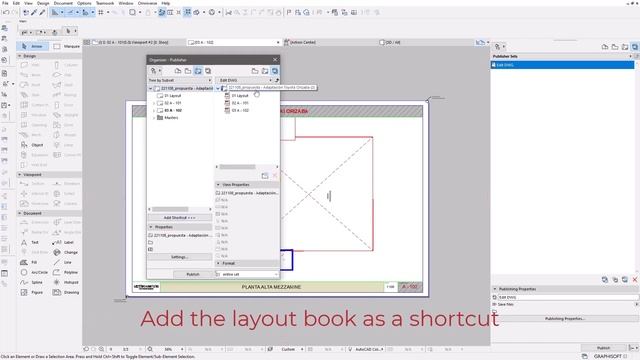Click Publisher icon in Organizer right pane
Screen dimensions: 640x360
tap(275, 71)
